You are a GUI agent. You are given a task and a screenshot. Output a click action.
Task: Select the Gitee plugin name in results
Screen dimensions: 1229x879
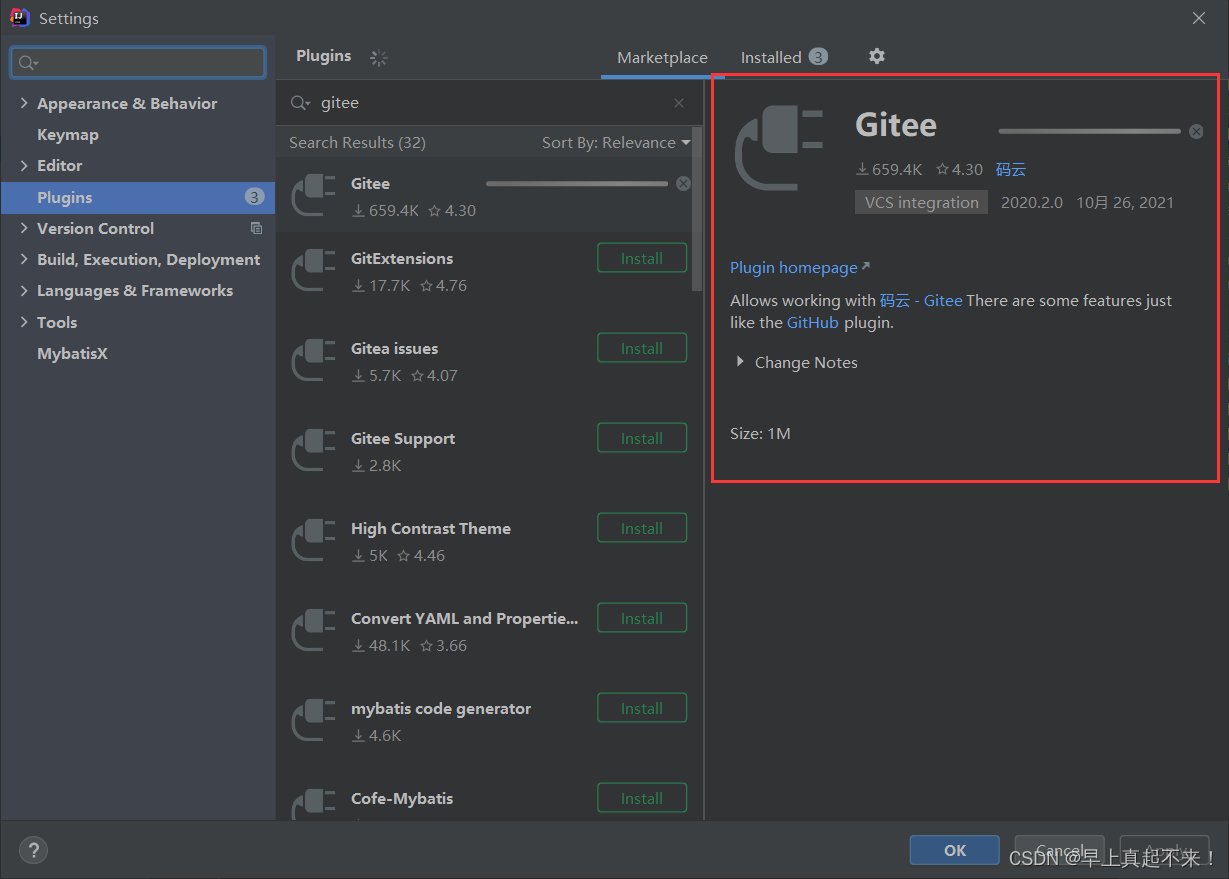pos(370,183)
